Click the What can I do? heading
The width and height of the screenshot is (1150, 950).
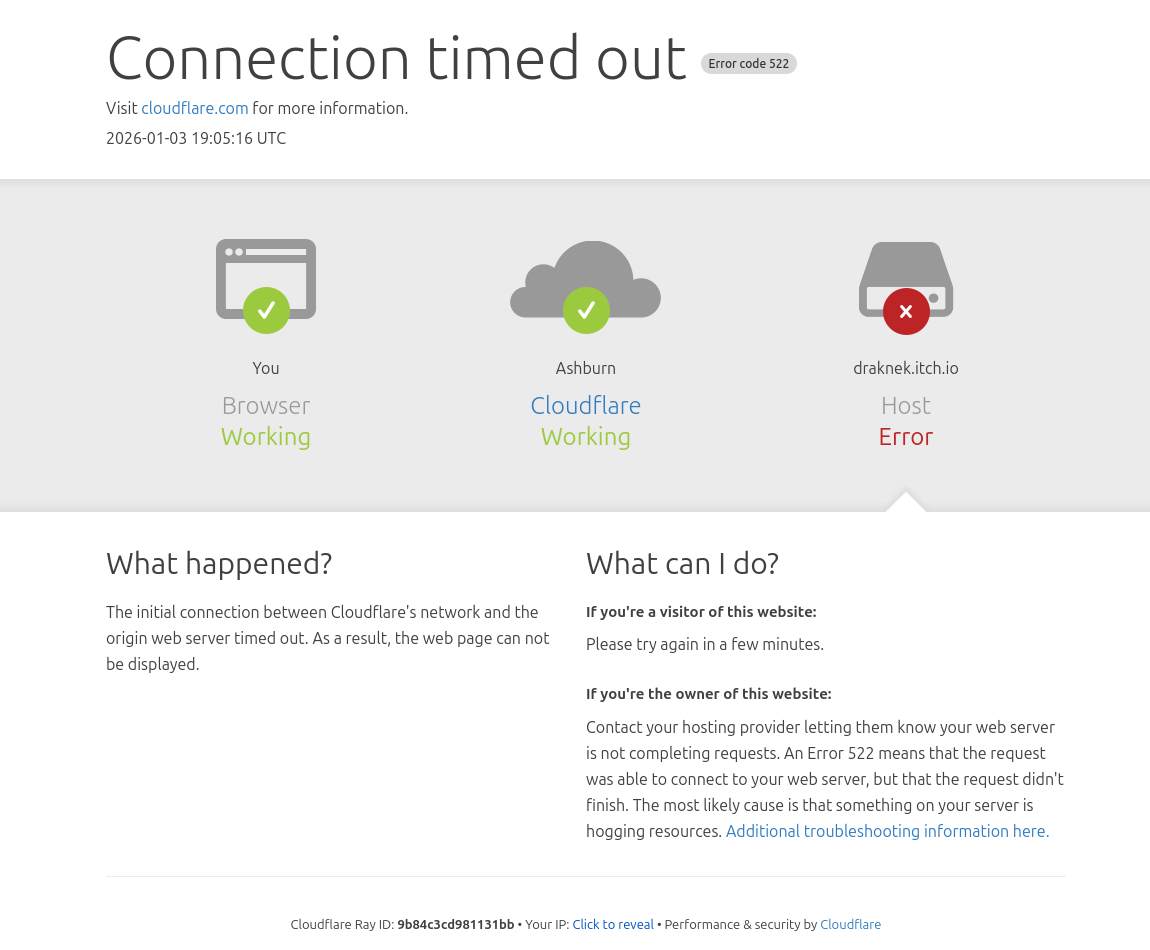click(682, 564)
